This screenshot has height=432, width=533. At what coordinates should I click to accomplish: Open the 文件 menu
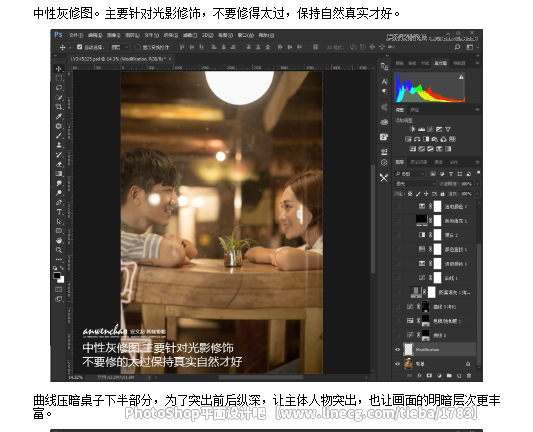point(75,35)
